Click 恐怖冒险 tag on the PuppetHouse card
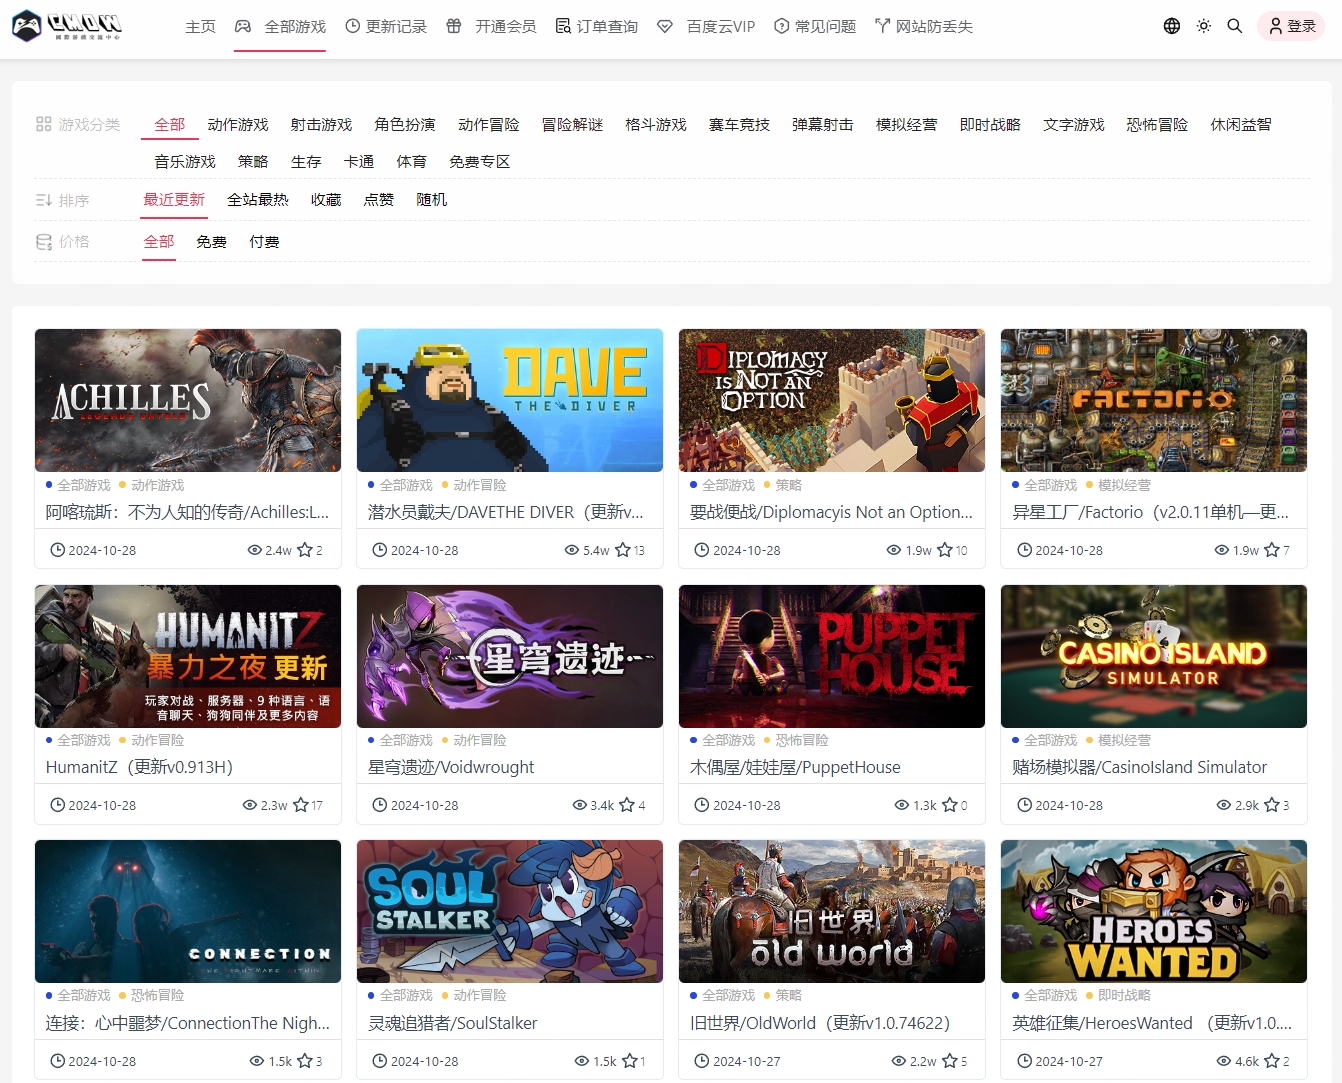The height and width of the screenshot is (1083, 1342). pos(802,740)
